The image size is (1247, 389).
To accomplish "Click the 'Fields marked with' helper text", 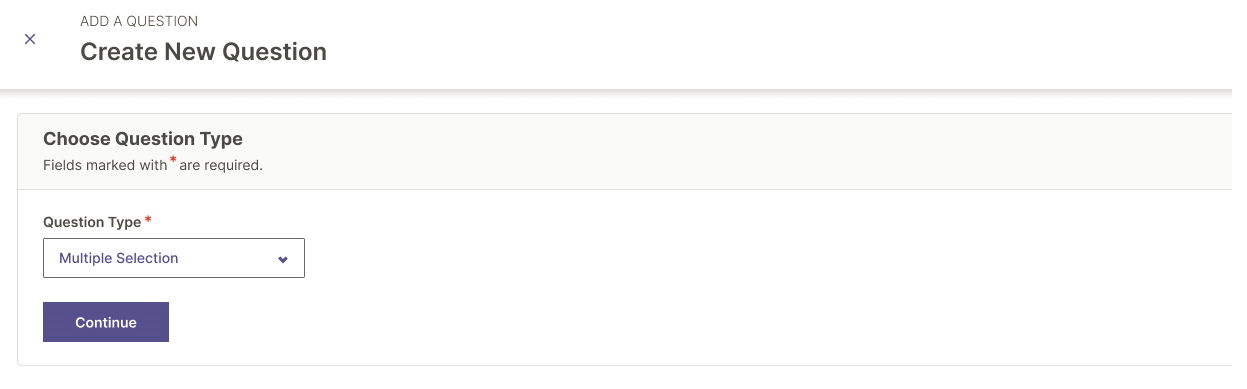I will [x=105, y=165].
